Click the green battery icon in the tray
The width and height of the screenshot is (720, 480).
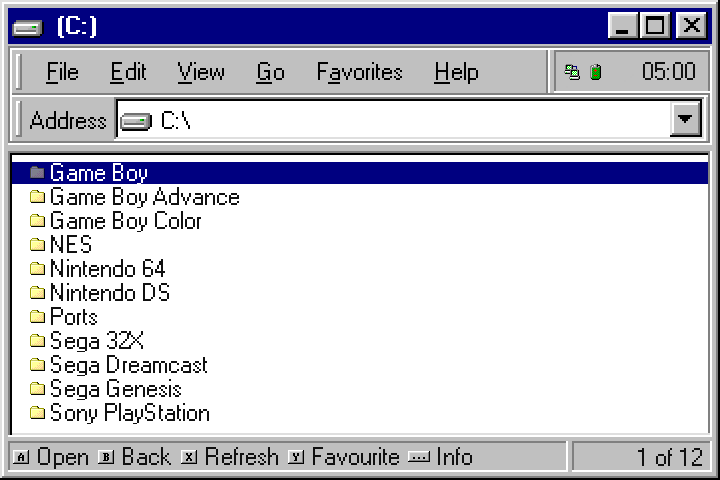coord(596,72)
